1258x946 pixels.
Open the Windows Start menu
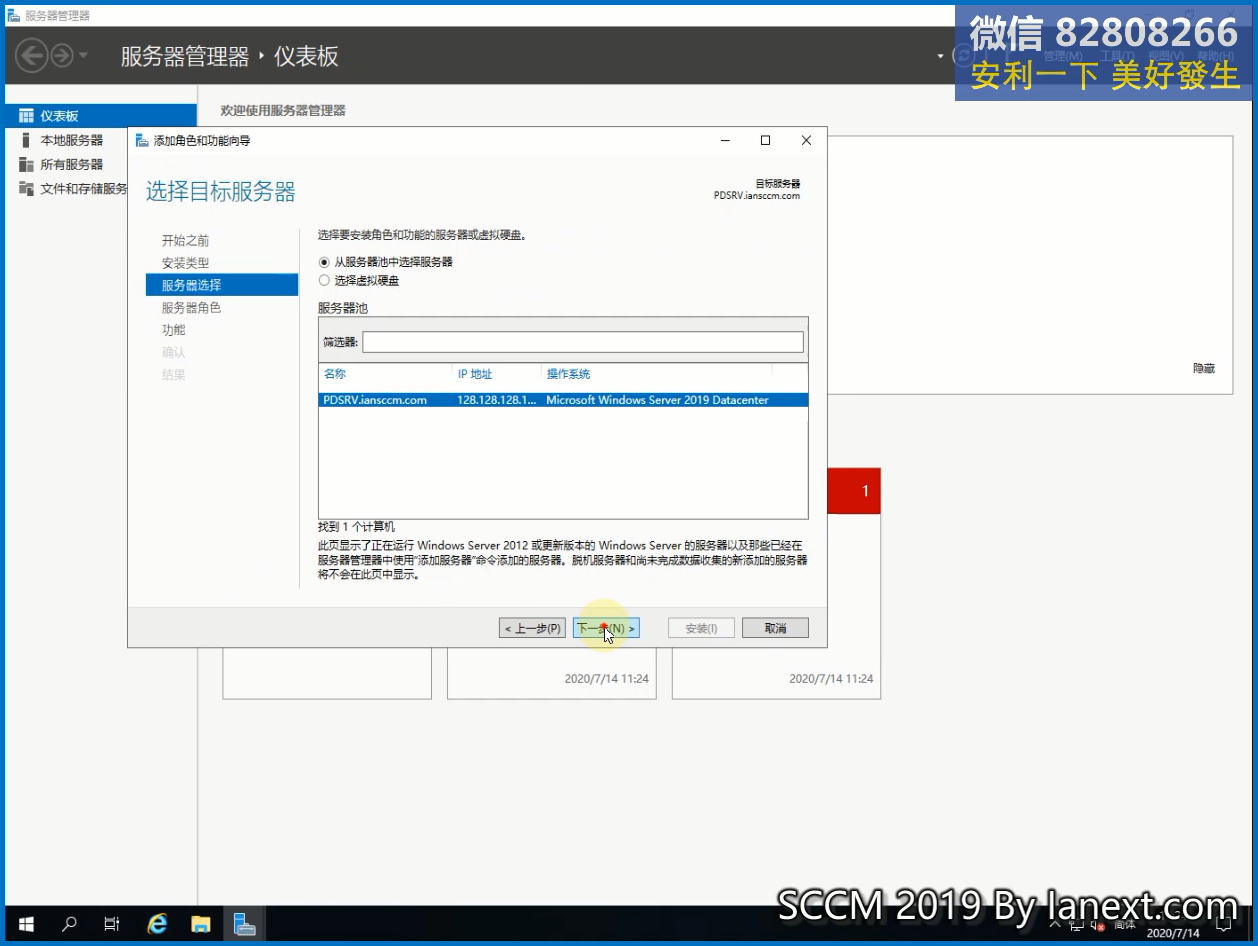coord(26,924)
